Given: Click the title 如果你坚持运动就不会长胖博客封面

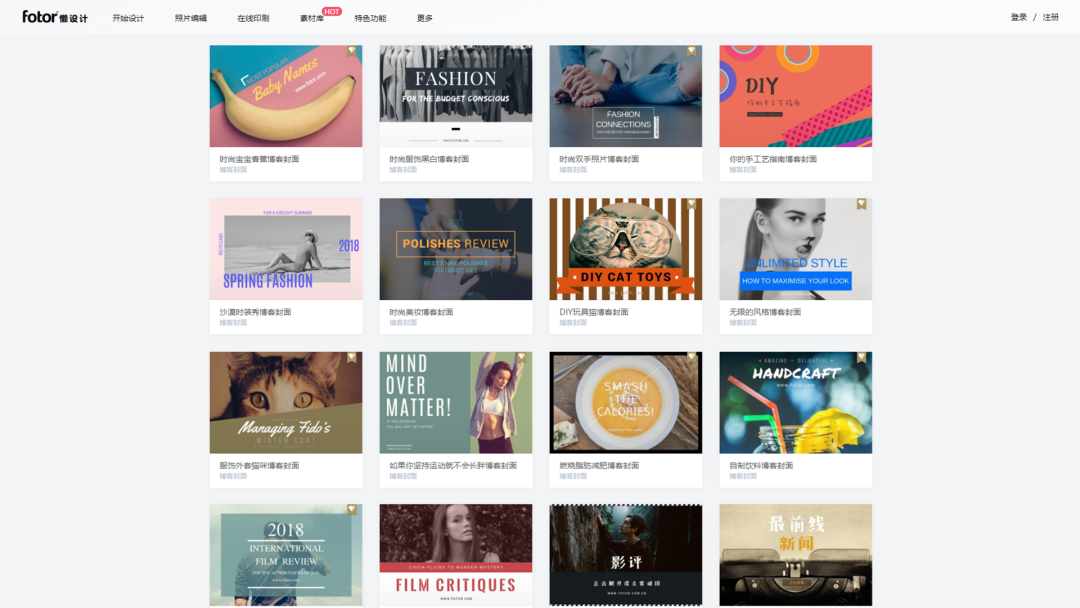Looking at the screenshot, I should point(453,465).
